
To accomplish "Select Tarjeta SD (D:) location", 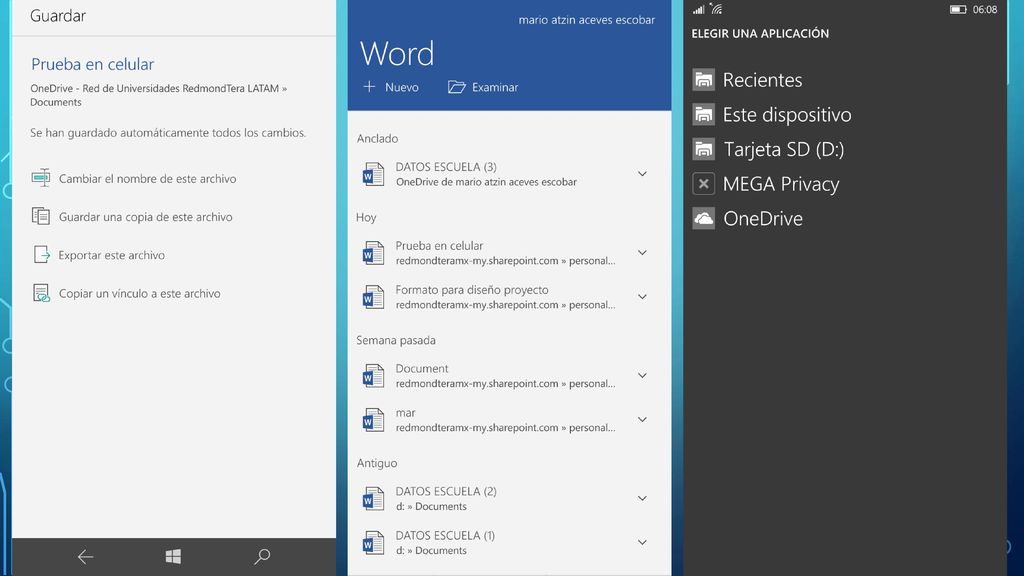I will pyautogui.click(x=784, y=150).
